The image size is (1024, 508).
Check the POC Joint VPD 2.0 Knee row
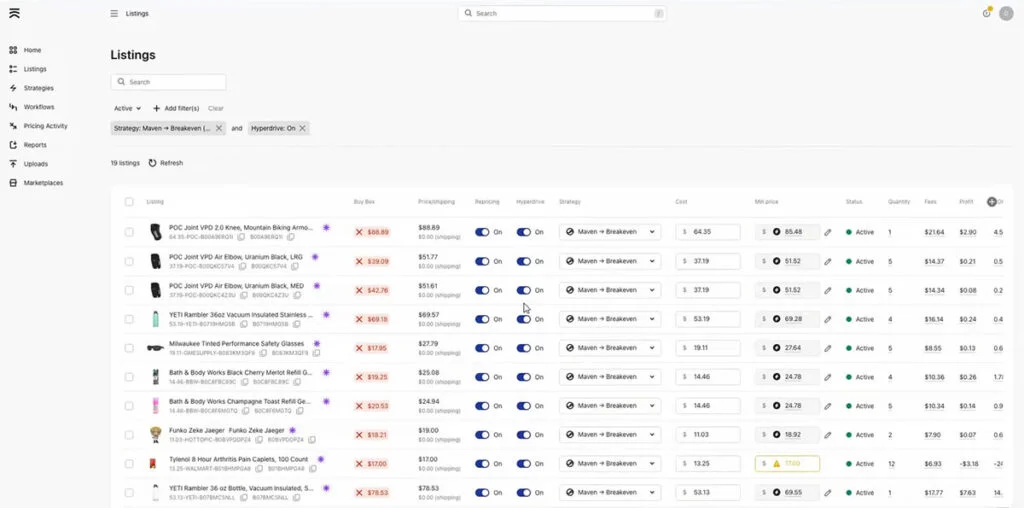click(129, 232)
